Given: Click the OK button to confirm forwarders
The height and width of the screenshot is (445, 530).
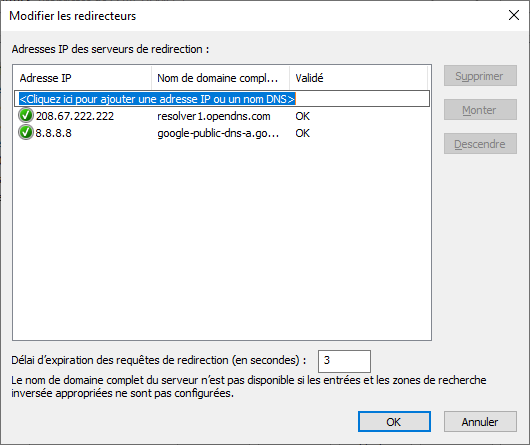Looking at the screenshot, I should 394,422.
